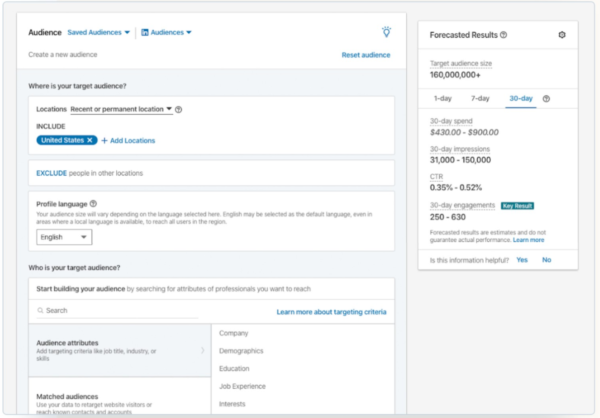Click the $430.00 - $900.00 spend value
The height and width of the screenshot is (418, 600).
(x=464, y=132)
